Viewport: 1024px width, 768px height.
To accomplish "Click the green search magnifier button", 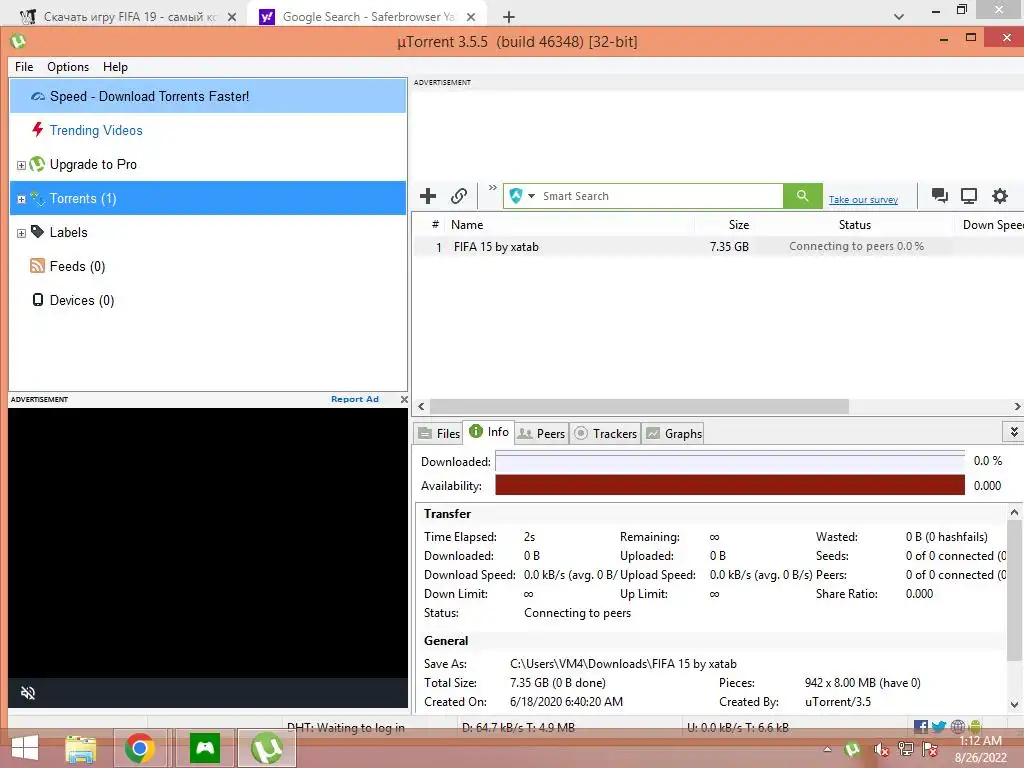I will 803,196.
